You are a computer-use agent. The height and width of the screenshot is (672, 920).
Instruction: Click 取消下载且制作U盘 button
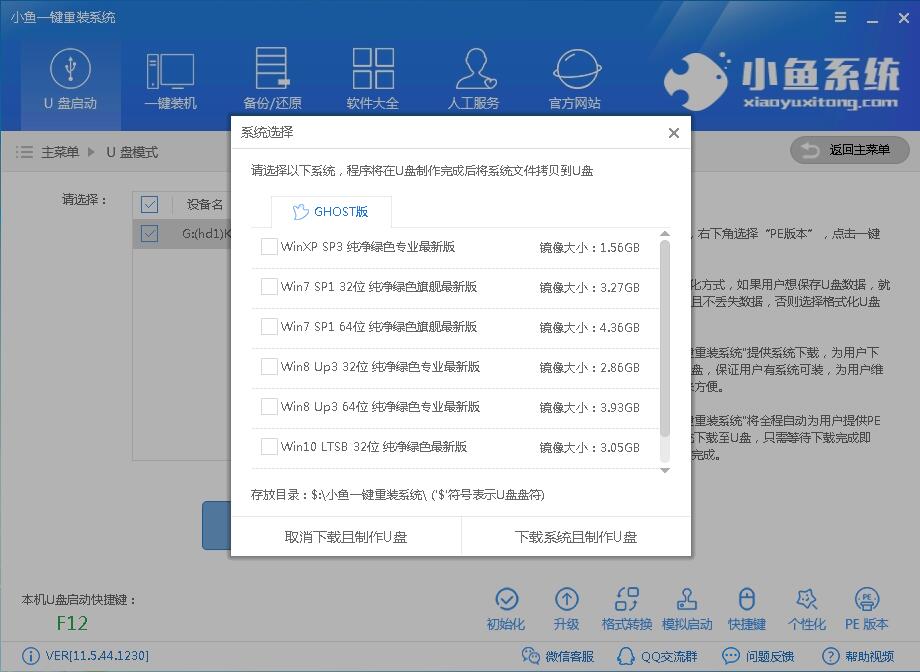pyautogui.click(x=346, y=537)
